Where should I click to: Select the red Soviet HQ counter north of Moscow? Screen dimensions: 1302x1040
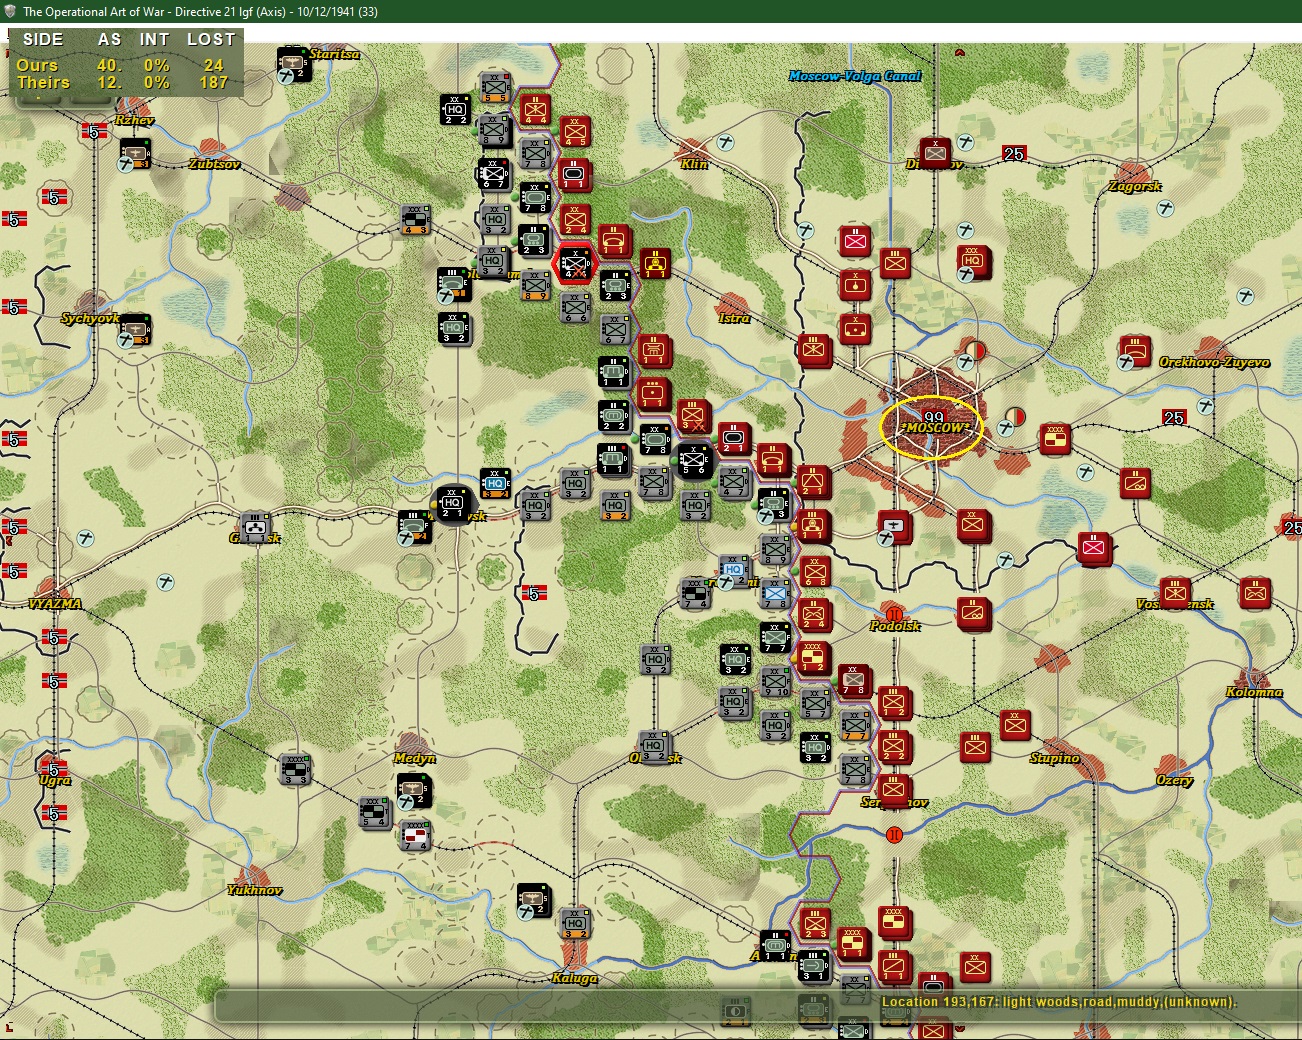[x=973, y=262]
